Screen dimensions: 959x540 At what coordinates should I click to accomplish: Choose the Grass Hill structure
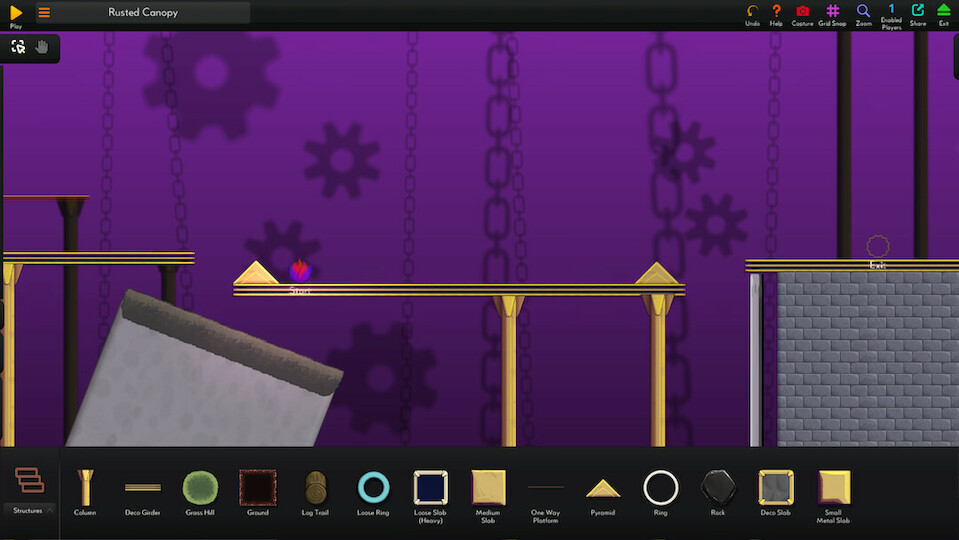coord(200,488)
